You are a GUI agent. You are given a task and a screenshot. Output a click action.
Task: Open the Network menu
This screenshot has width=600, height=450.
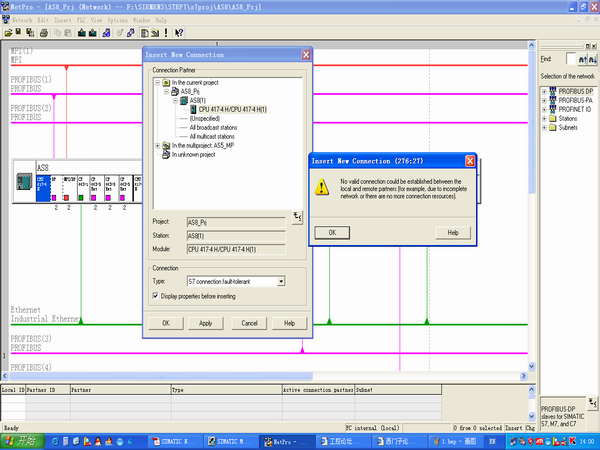(22, 20)
